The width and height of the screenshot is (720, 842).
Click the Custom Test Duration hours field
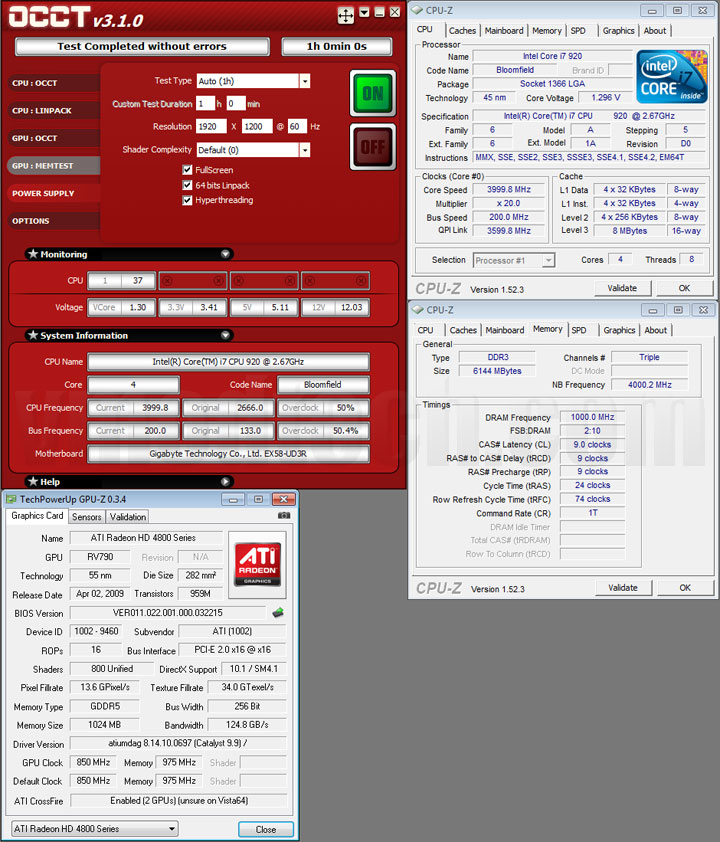[x=205, y=103]
